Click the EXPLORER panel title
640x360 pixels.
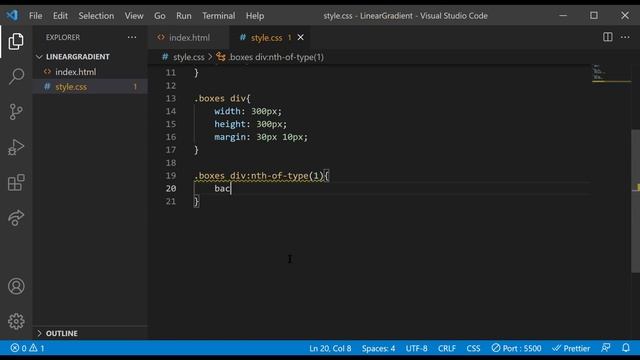[63, 37]
